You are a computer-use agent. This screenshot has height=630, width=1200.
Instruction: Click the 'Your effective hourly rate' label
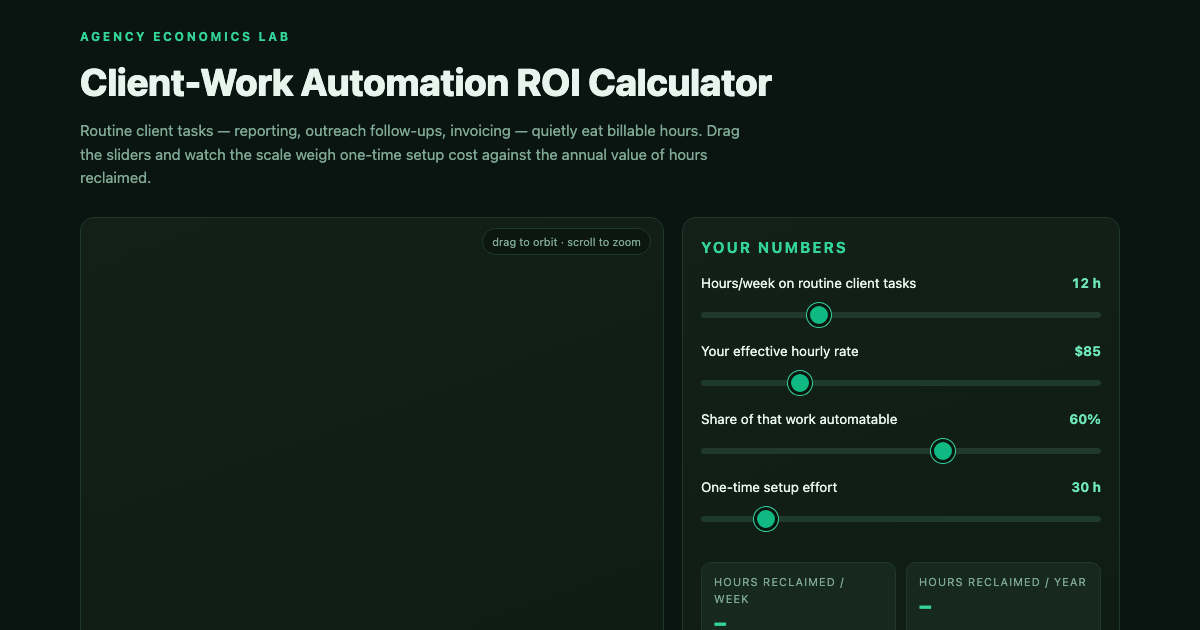pyautogui.click(x=780, y=351)
